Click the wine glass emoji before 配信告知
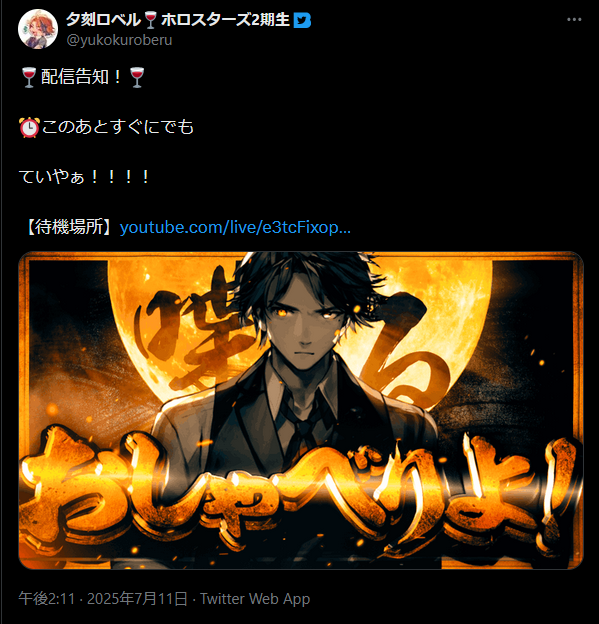Screen dimensions: 599x624 tap(29, 77)
